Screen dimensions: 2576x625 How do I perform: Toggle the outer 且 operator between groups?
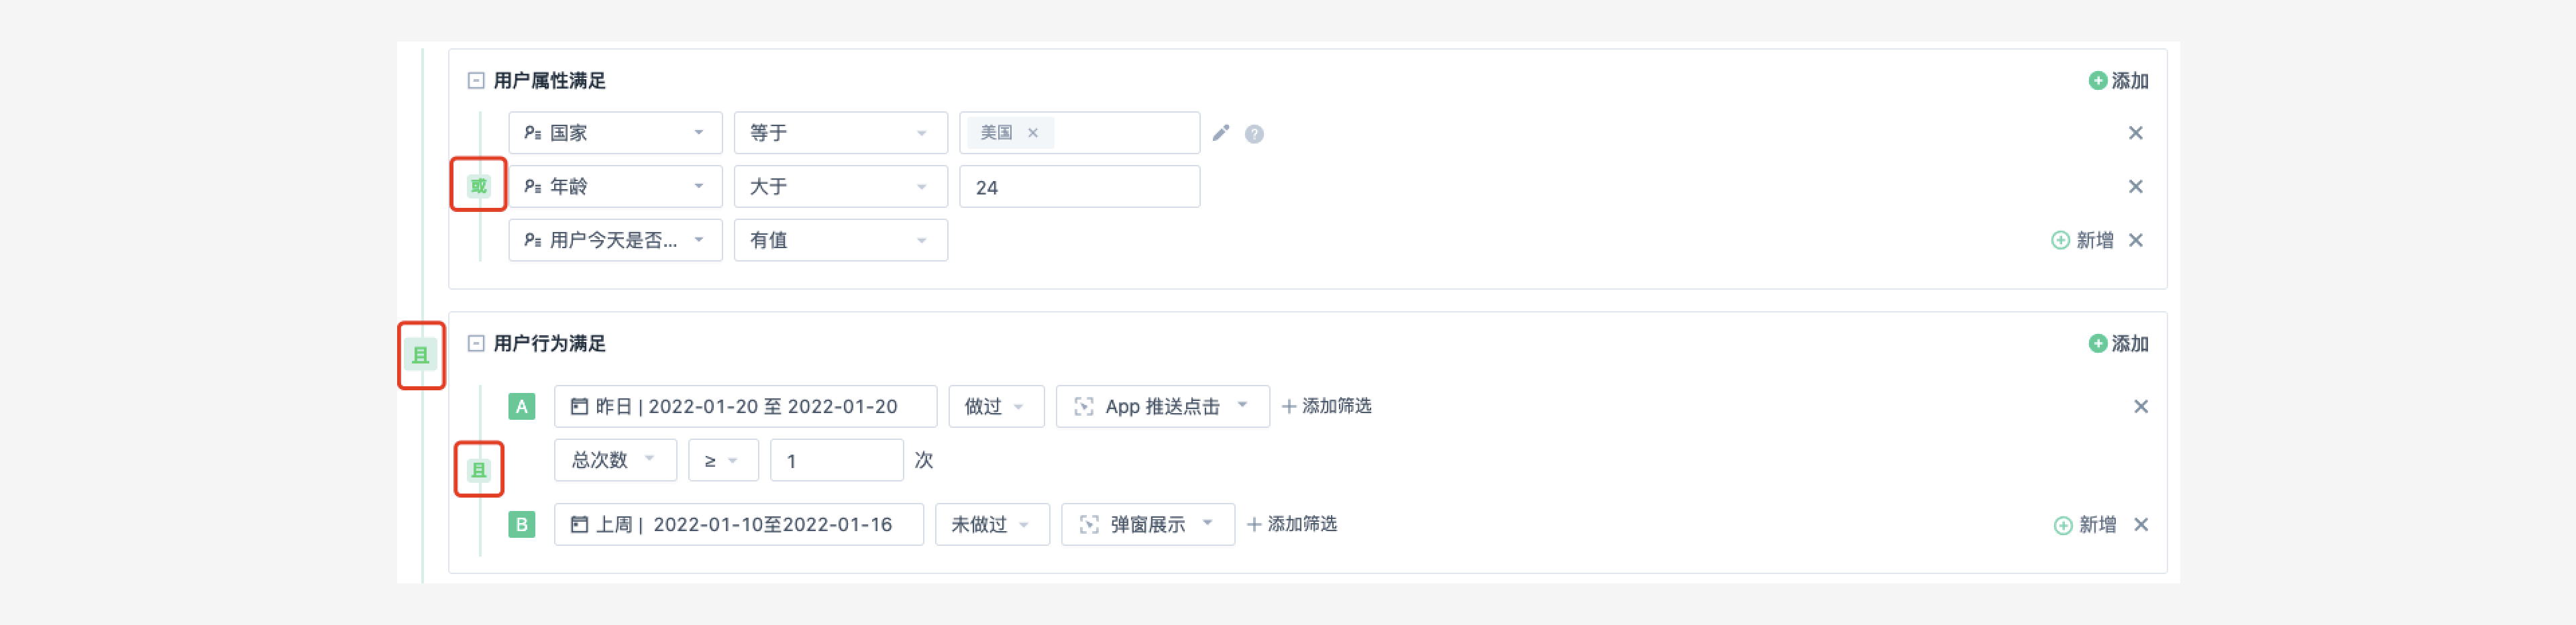click(421, 355)
